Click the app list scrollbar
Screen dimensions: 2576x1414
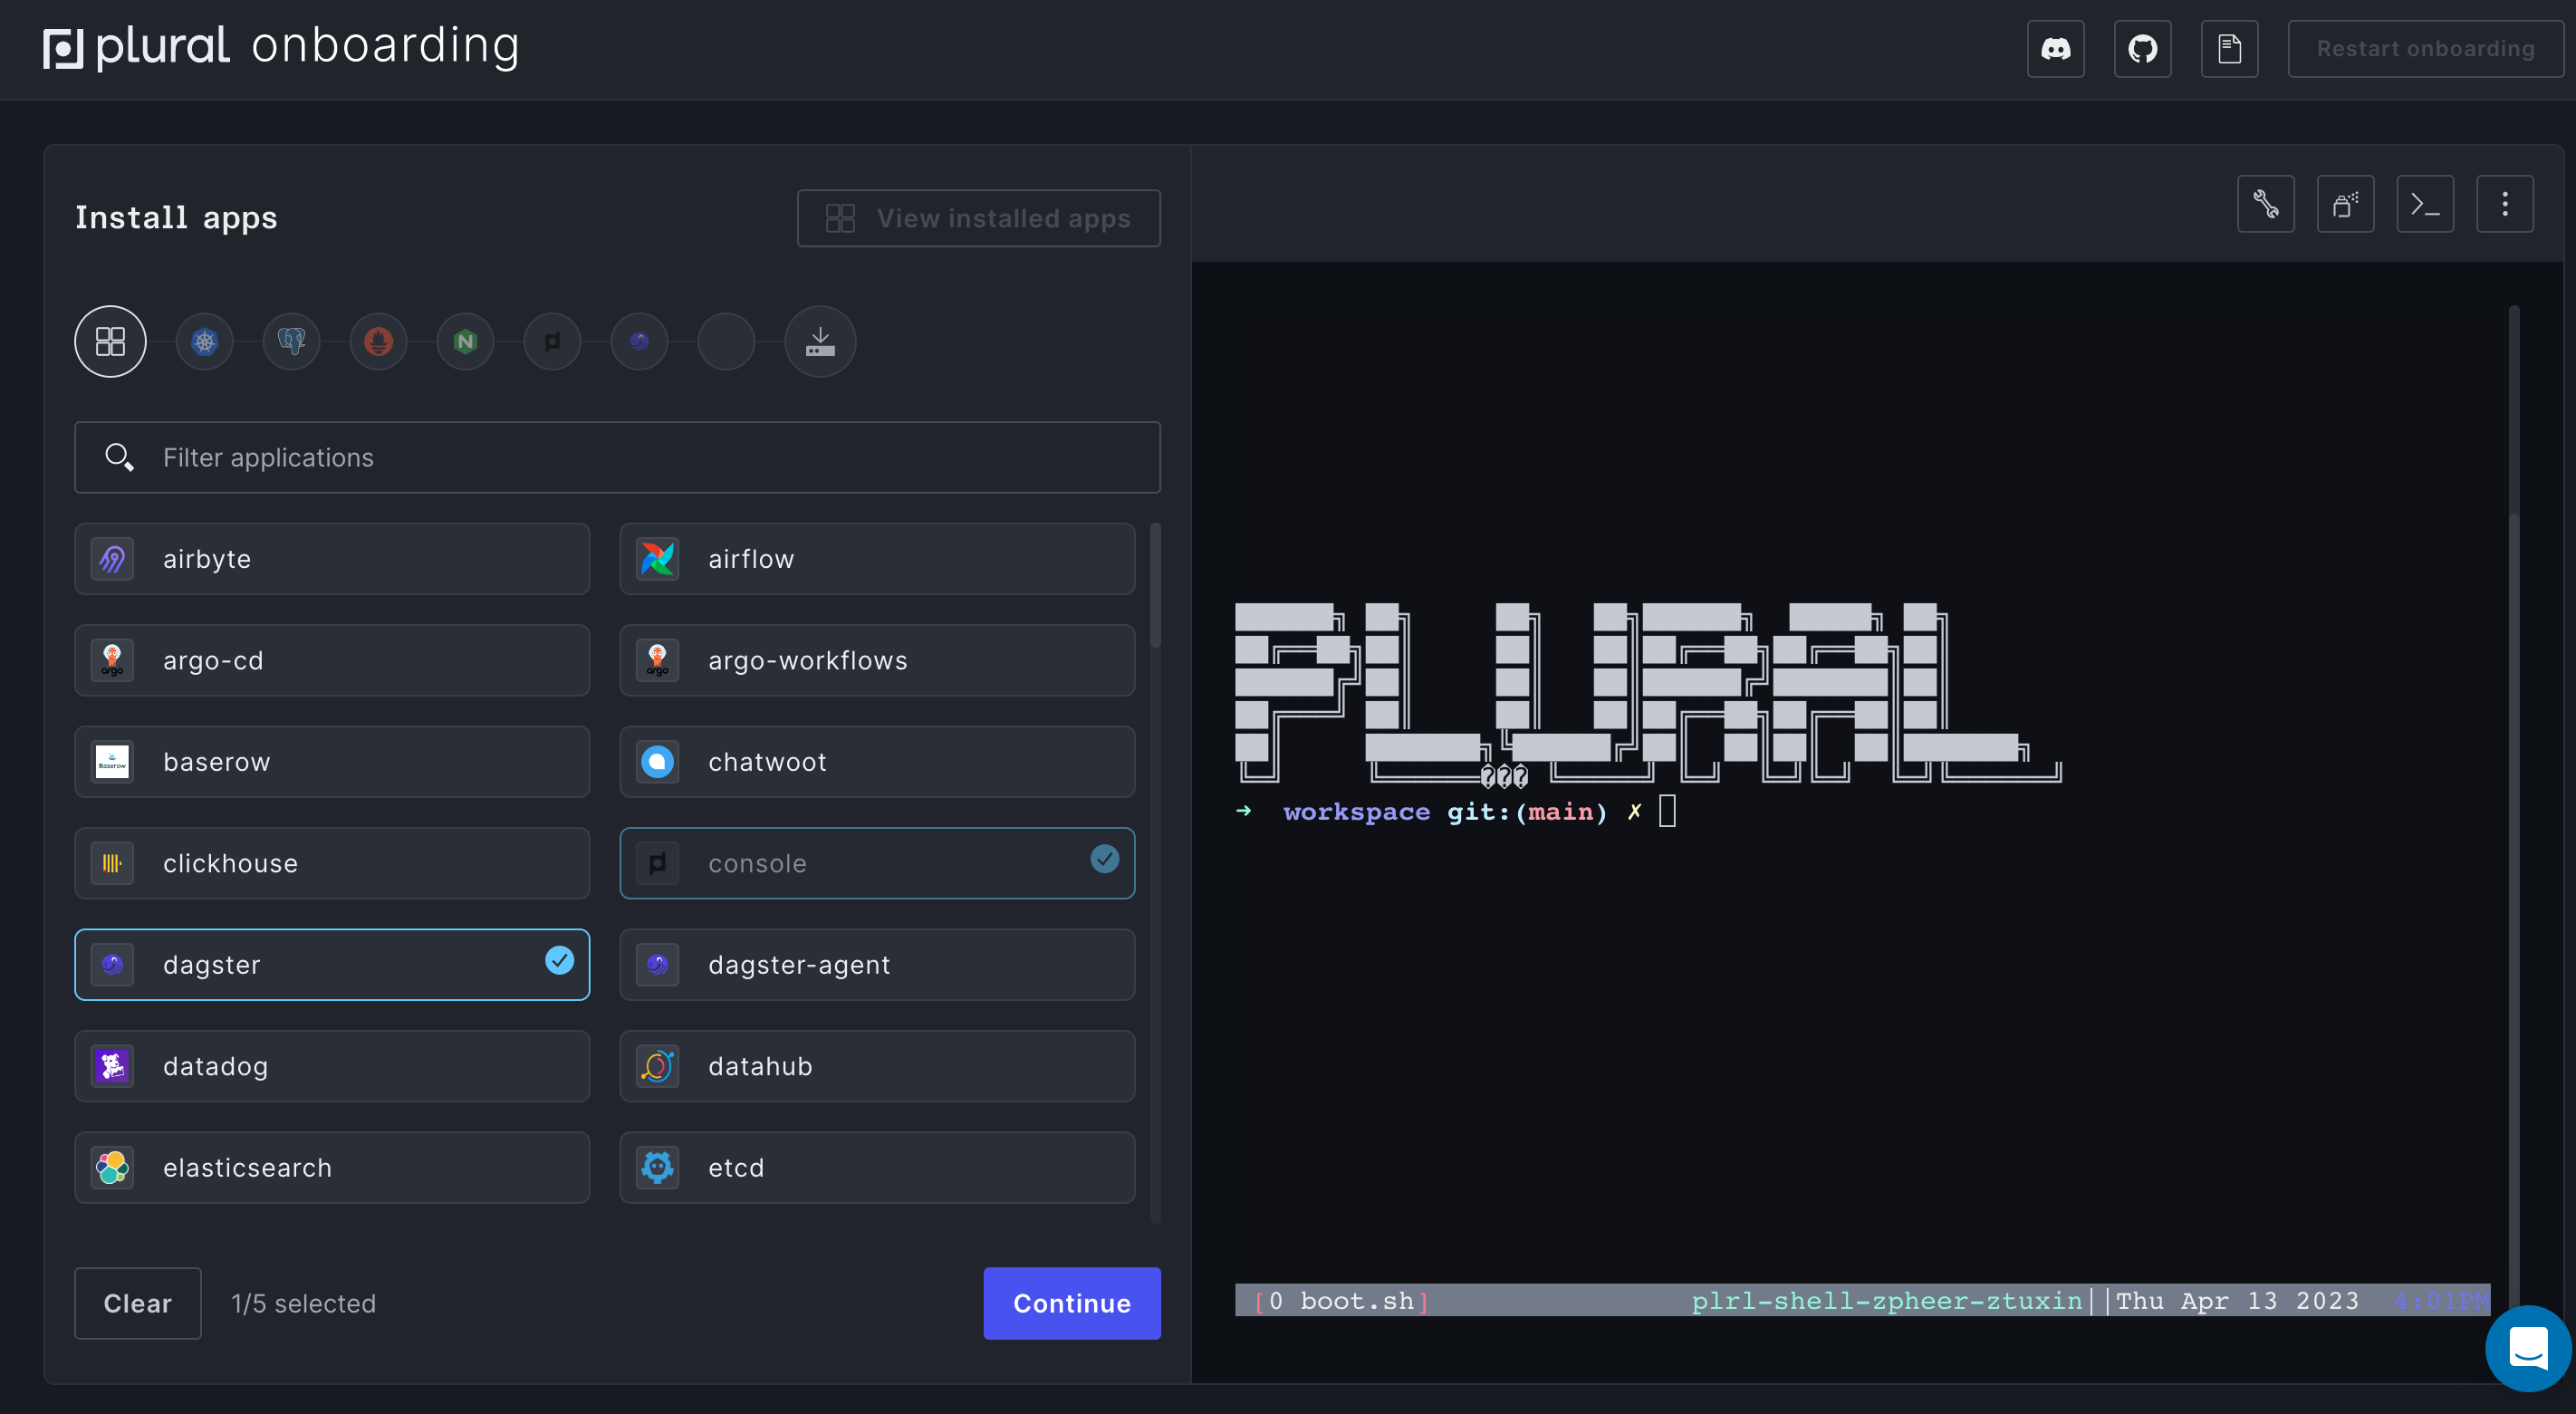1155,585
